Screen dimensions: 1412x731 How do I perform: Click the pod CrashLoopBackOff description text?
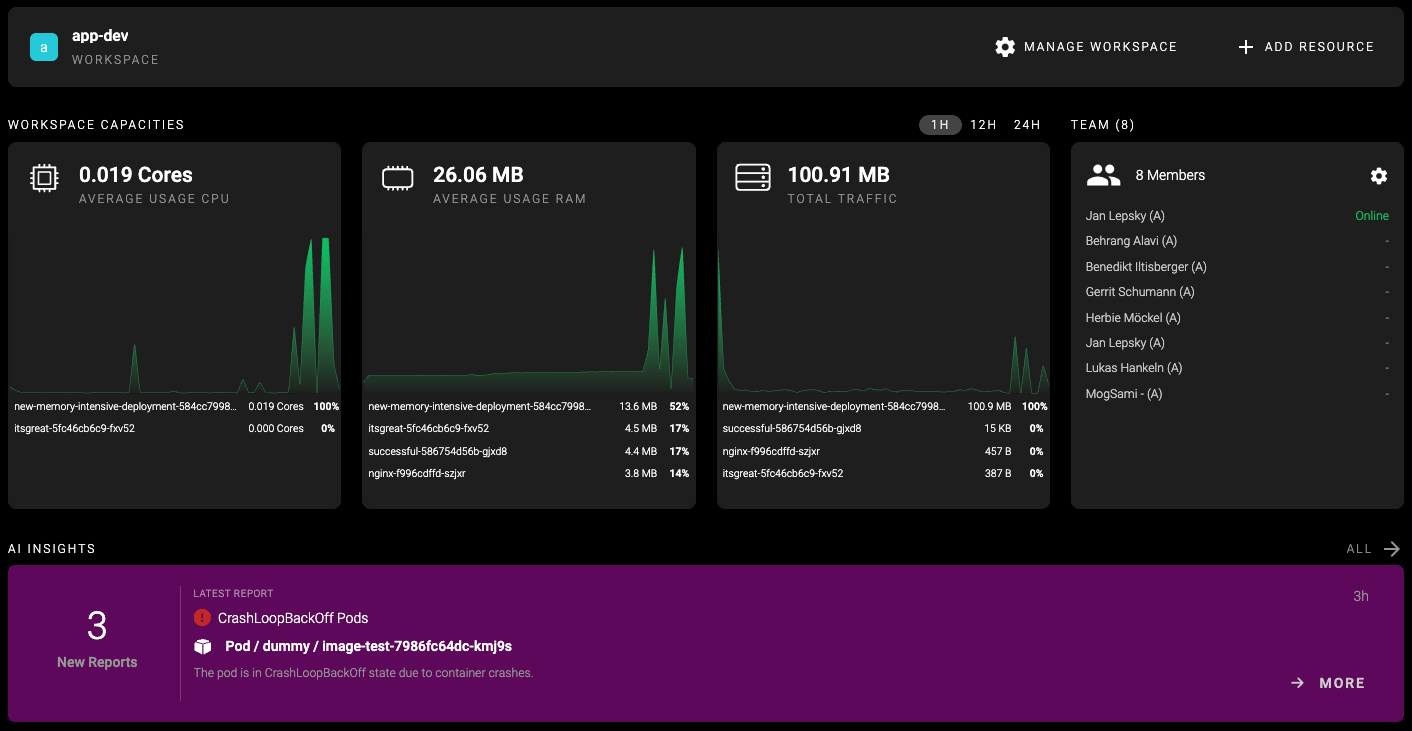click(363, 673)
